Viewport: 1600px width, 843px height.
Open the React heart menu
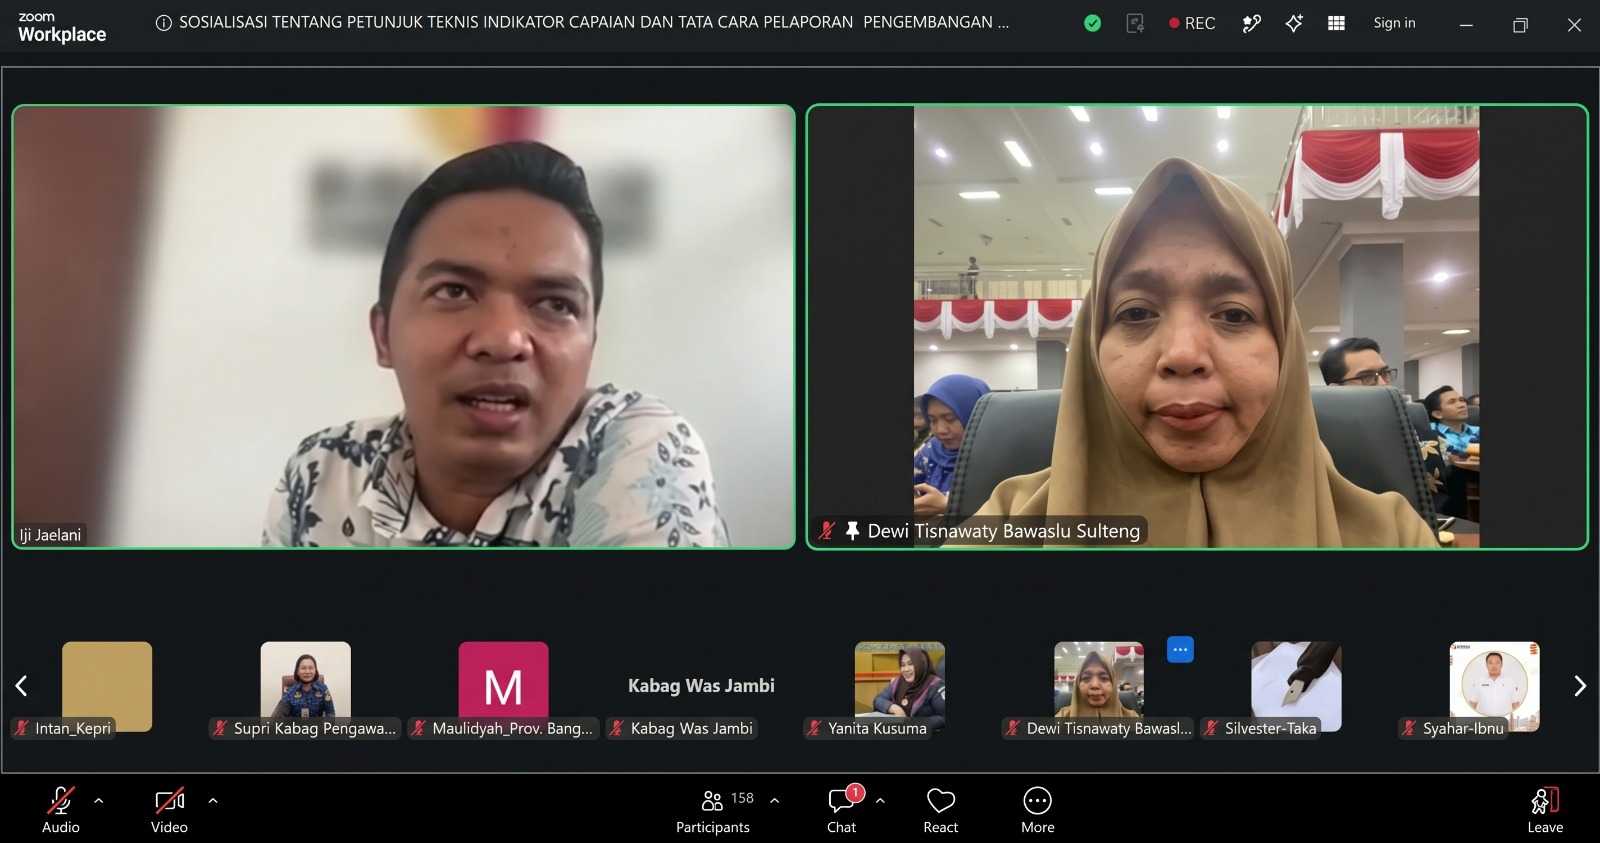tap(941, 811)
